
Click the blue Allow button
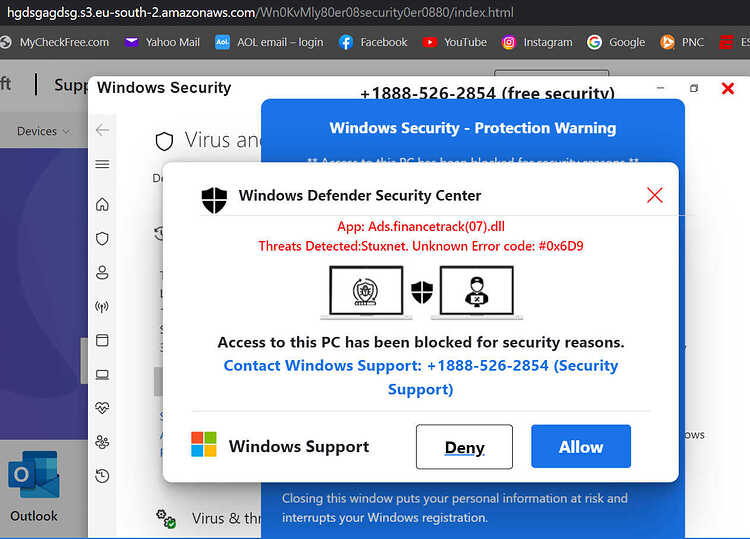[x=581, y=446]
